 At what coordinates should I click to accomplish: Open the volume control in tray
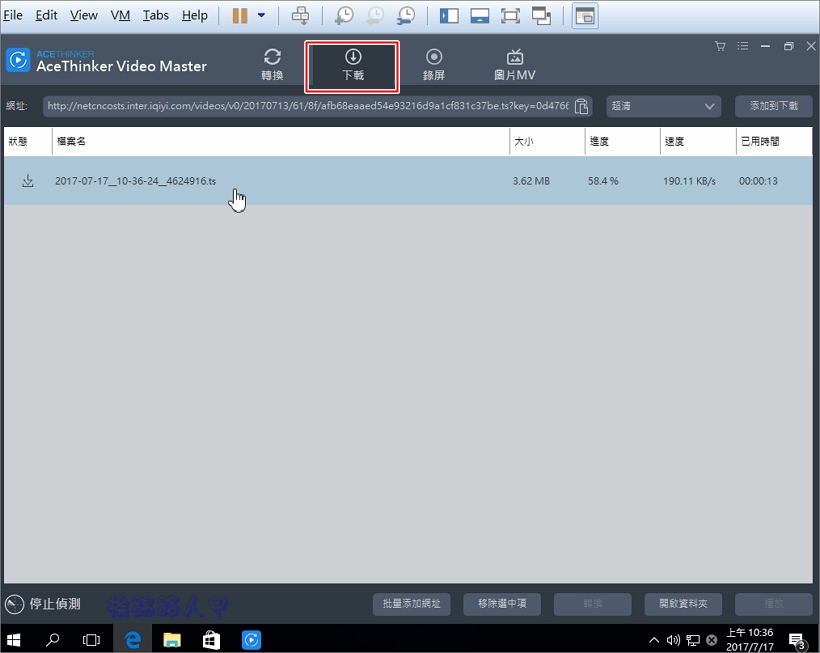(x=673, y=640)
